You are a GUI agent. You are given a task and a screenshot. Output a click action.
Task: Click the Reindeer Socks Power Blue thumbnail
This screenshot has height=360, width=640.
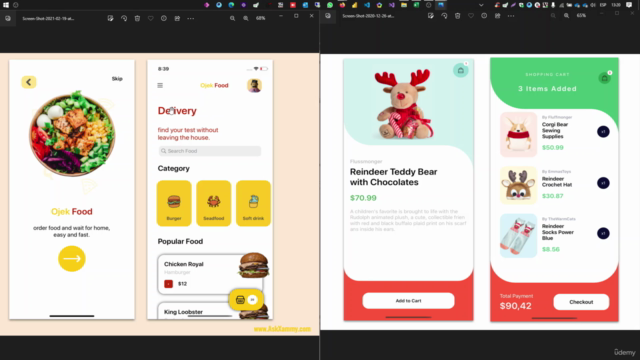point(518,236)
